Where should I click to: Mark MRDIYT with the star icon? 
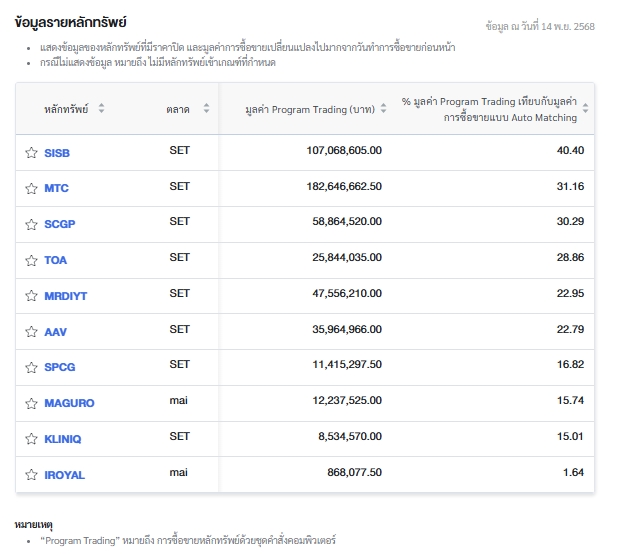(x=31, y=296)
